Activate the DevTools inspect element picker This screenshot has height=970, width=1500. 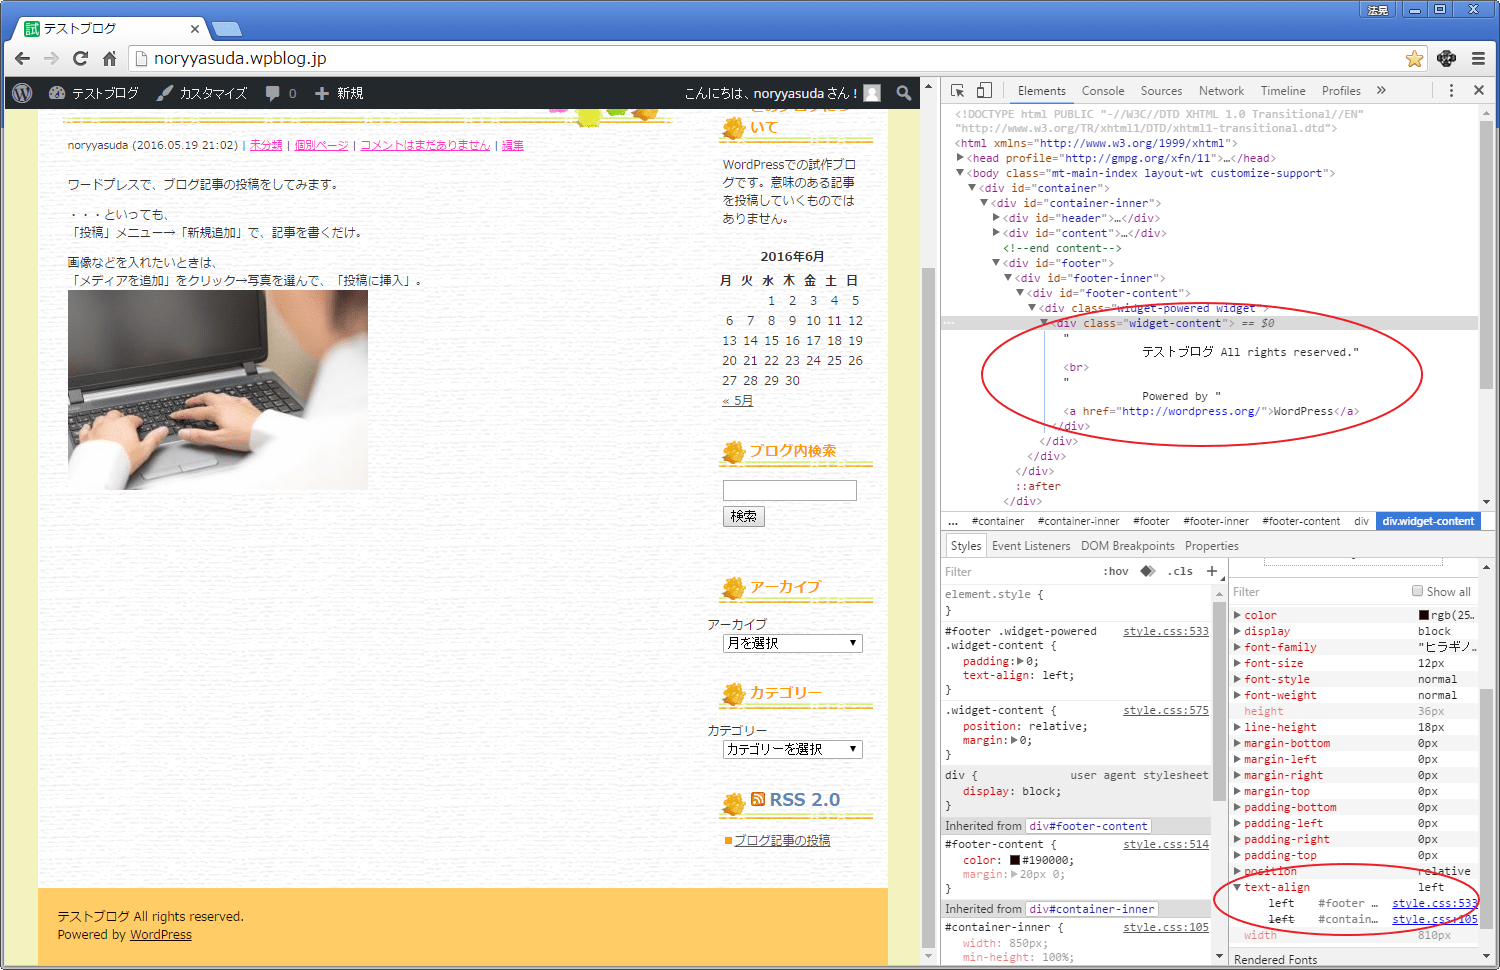point(957,90)
